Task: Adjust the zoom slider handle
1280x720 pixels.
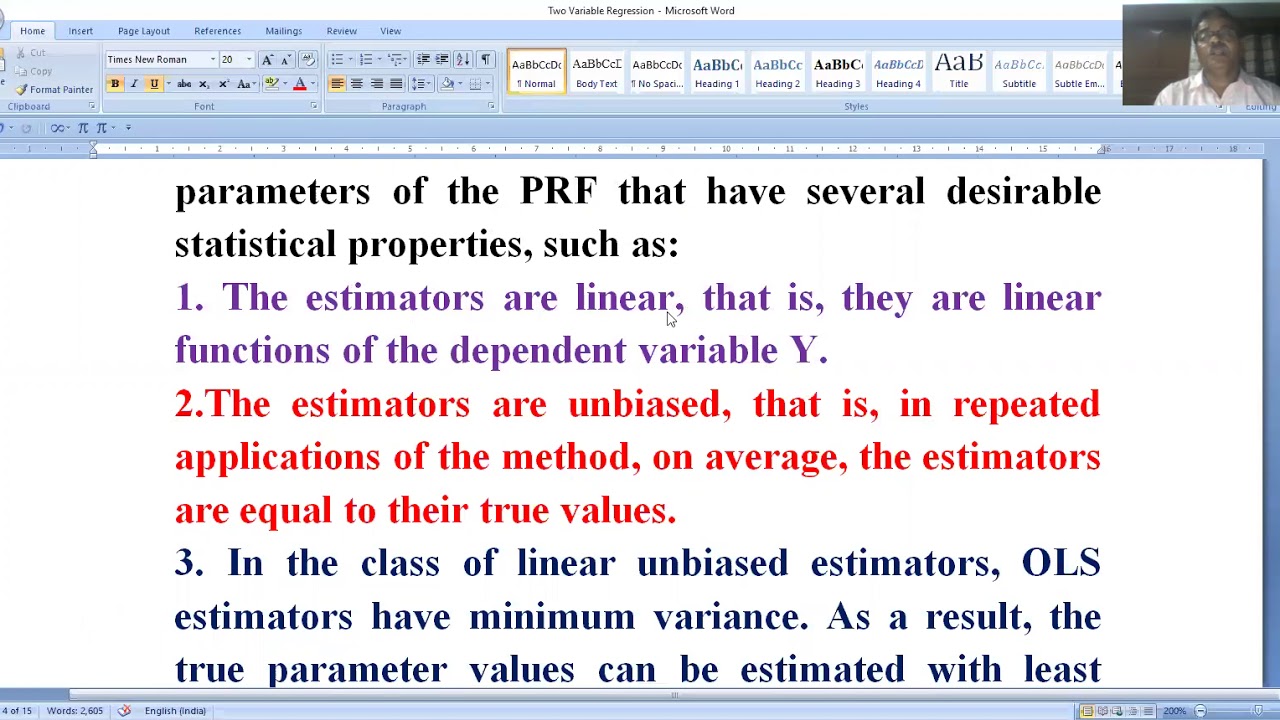Action: point(1258,711)
